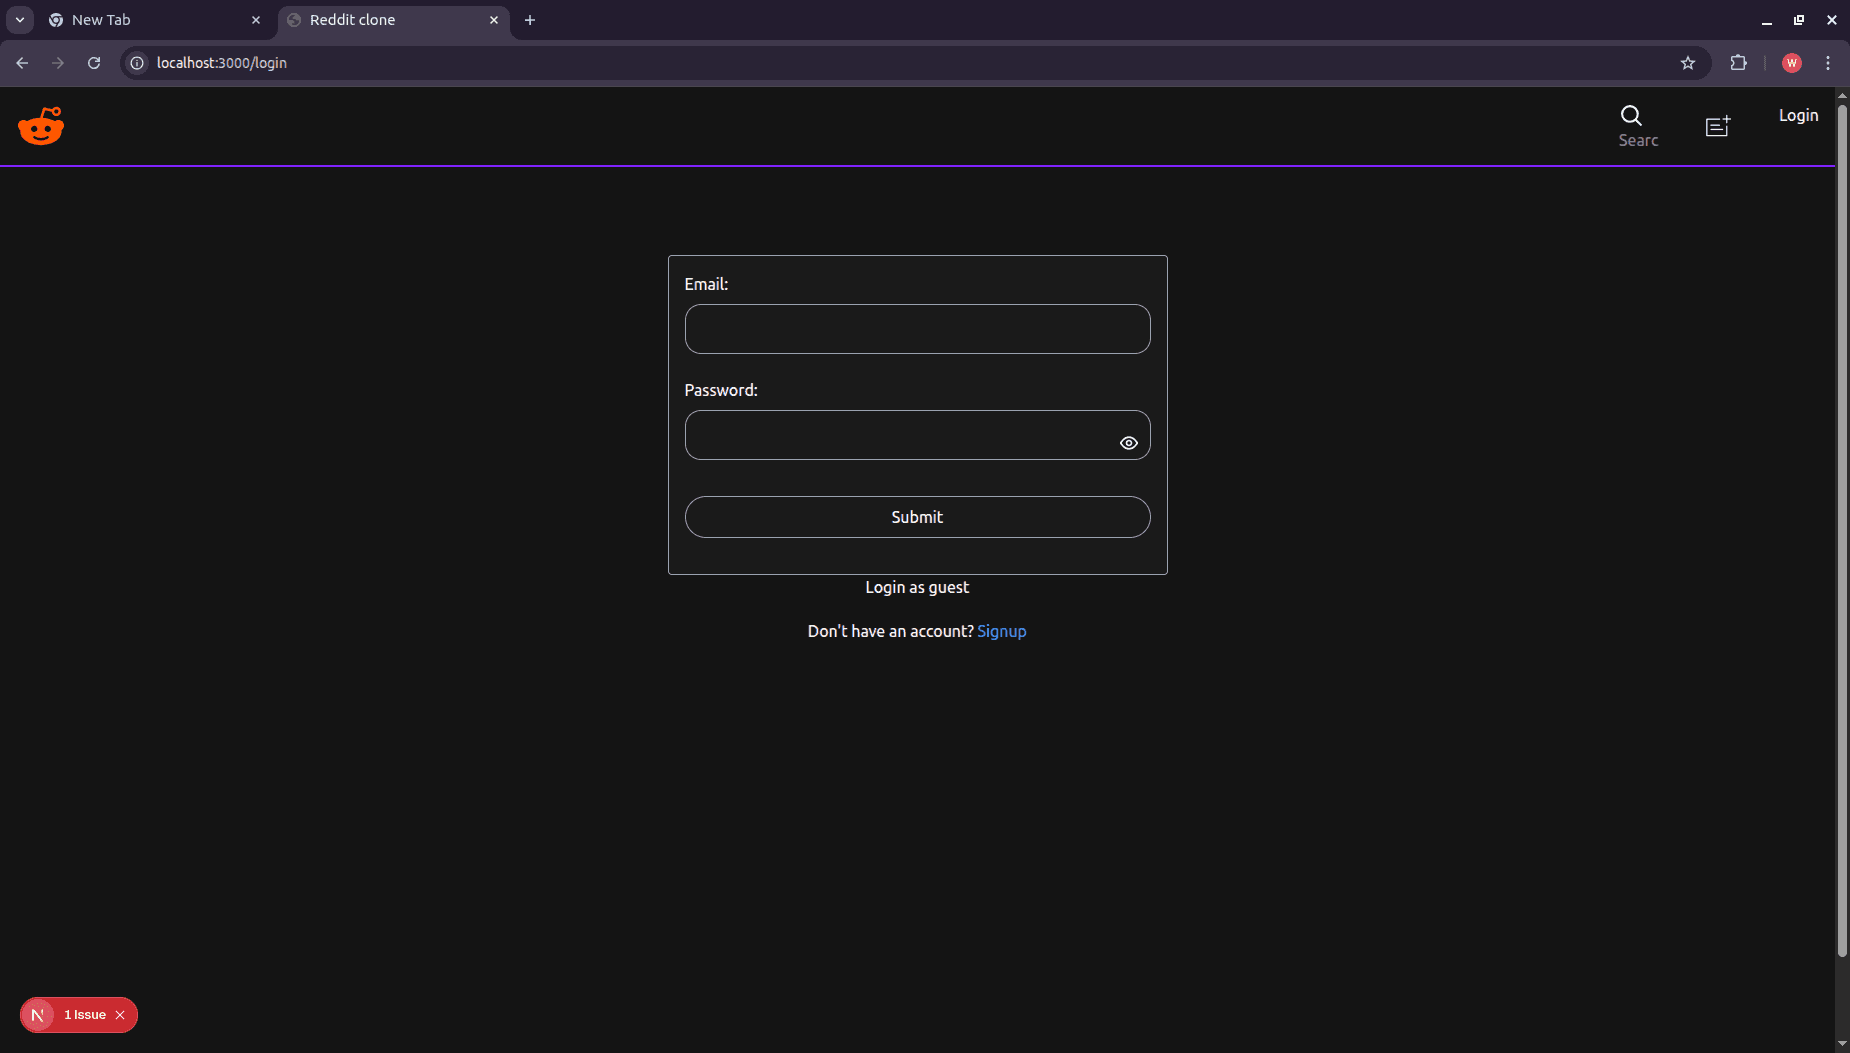Open the Login link in header
Image resolution: width=1850 pixels, height=1053 pixels.
(x=1798, y=116)
